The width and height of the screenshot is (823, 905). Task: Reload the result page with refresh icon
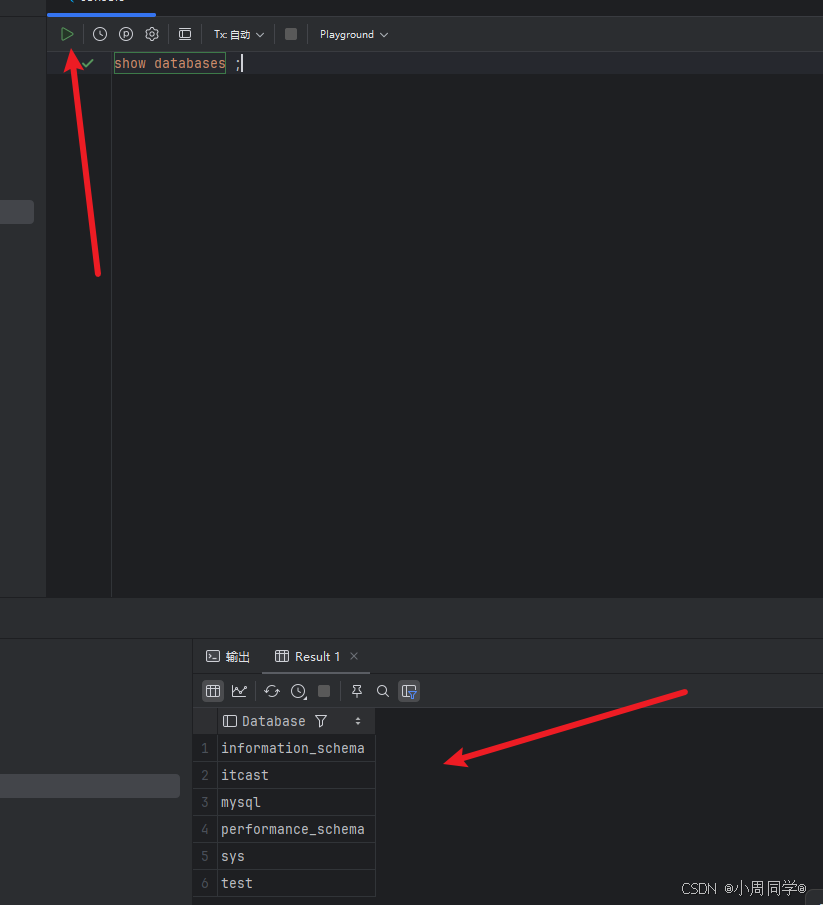(x=272, y=691)
